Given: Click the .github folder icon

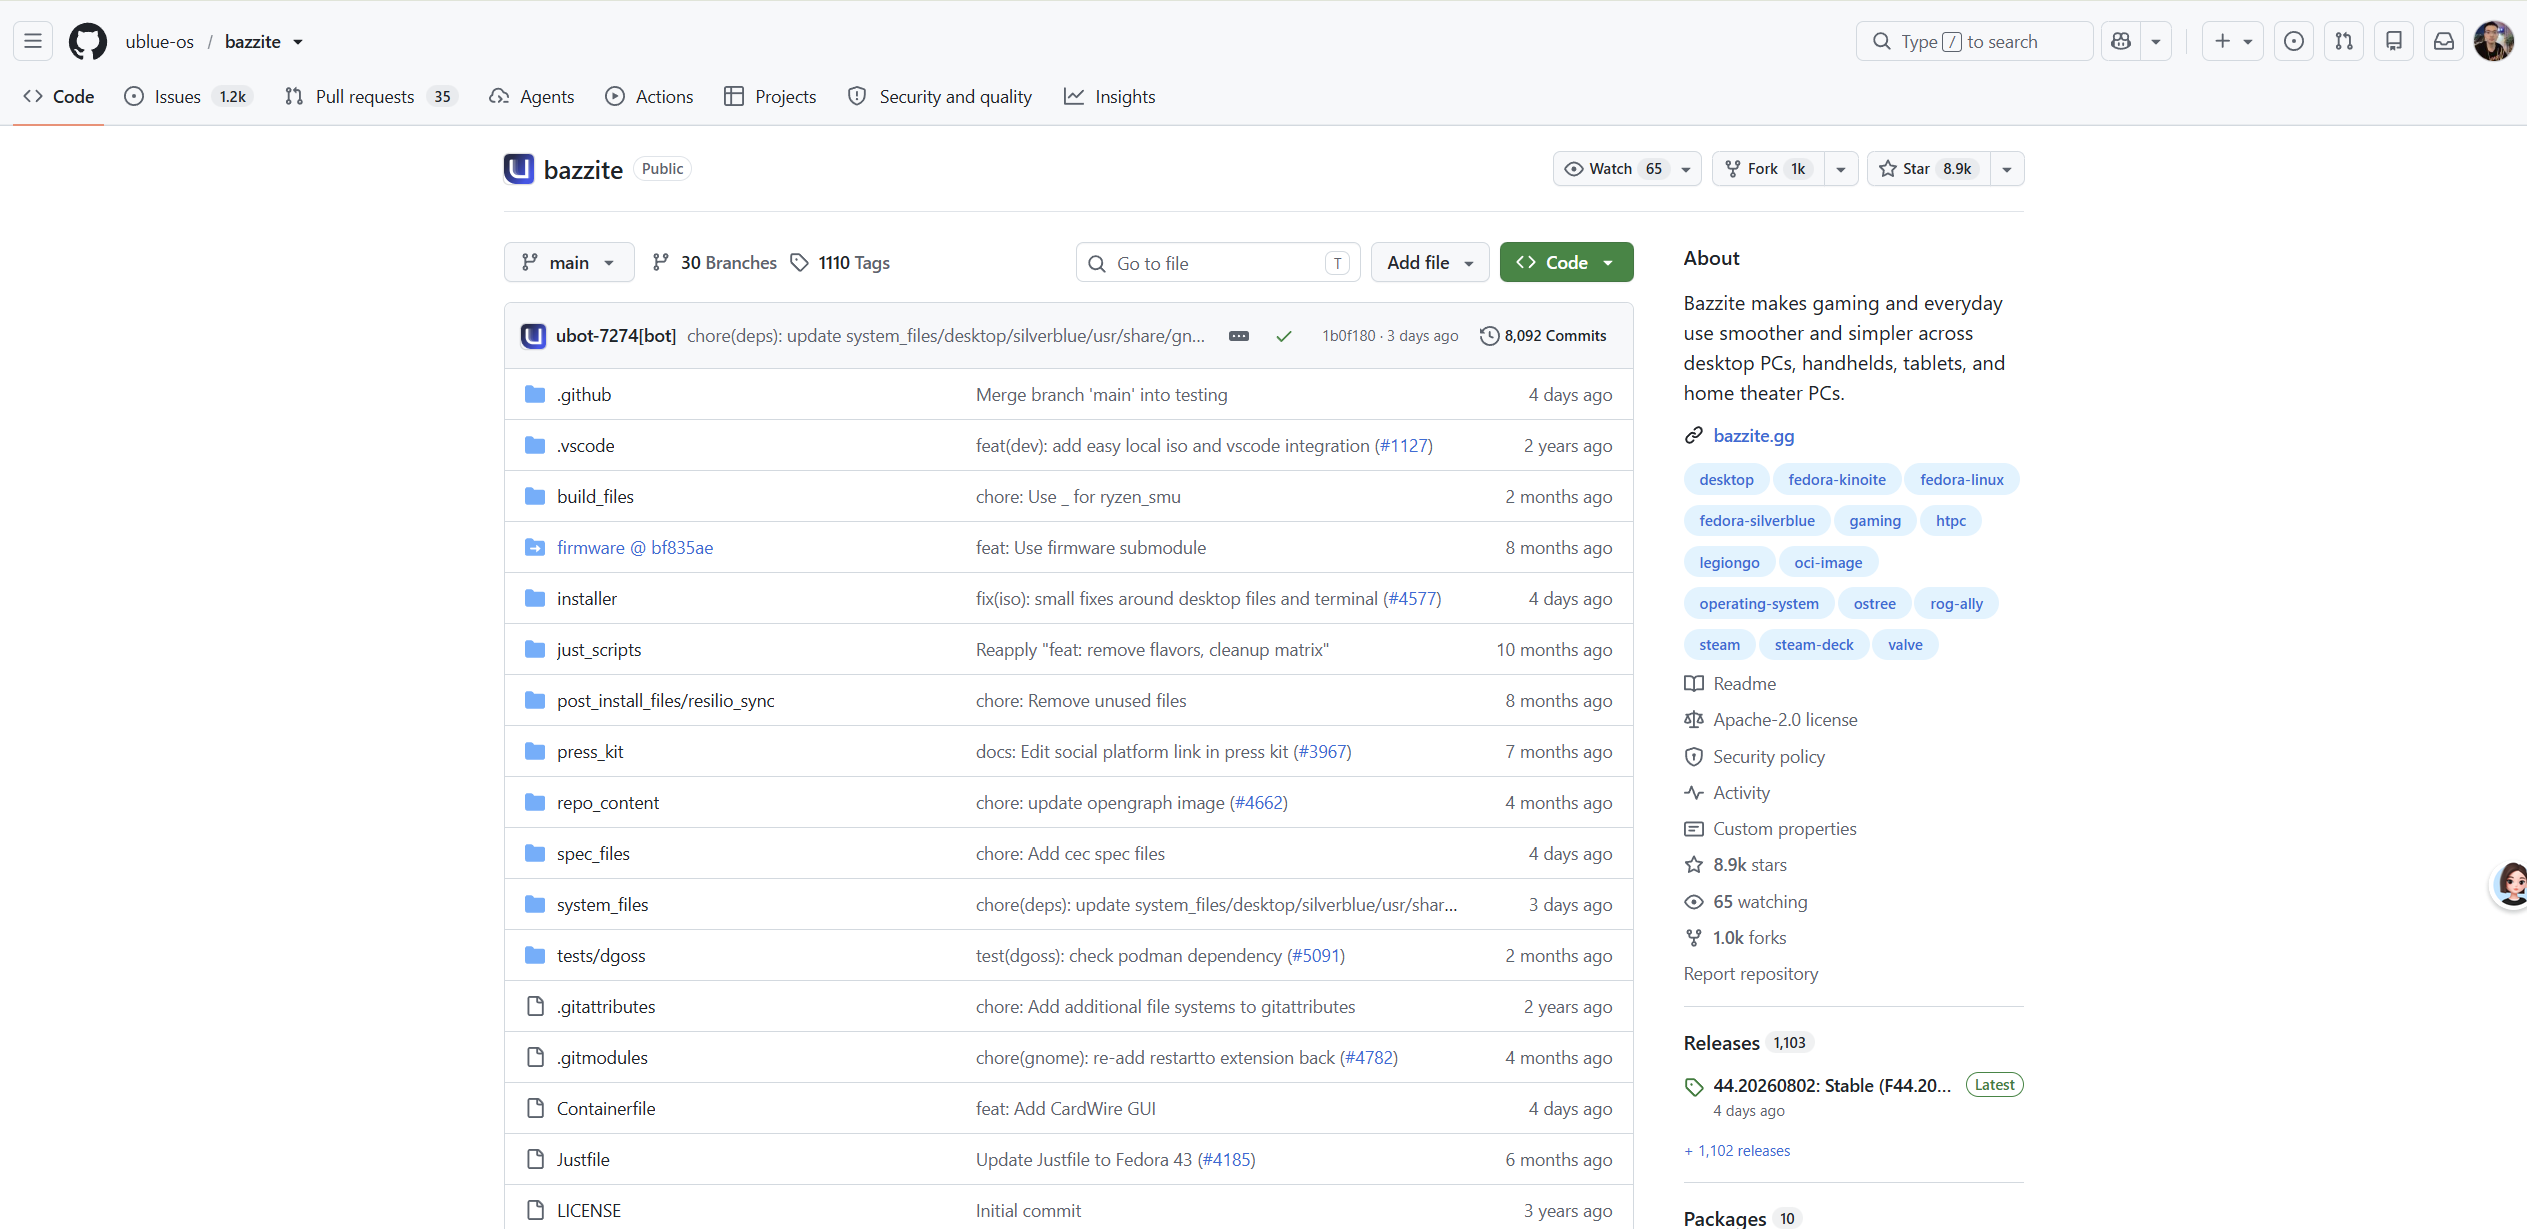Looking at the screenshot, I should pos(535,395).
